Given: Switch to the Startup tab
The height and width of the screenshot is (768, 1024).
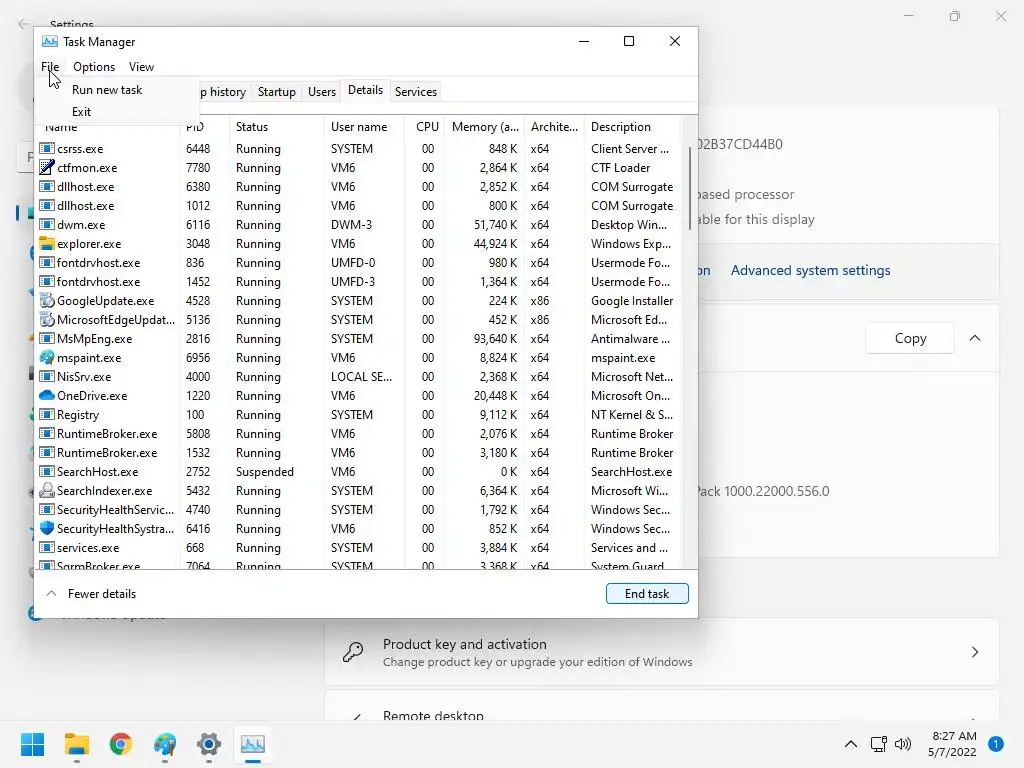Looking at the screenshot, I should point(277,91).
